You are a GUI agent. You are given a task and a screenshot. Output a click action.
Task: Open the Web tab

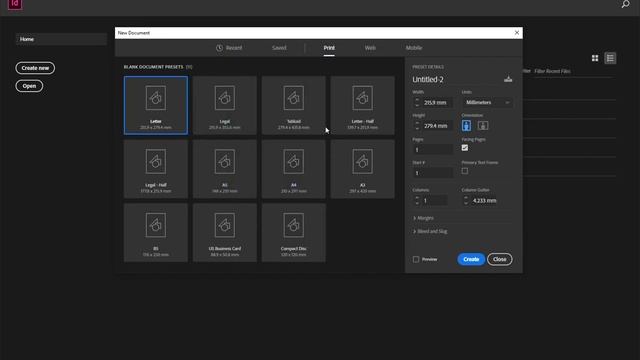pyautogui.click(x=370, y=48)
